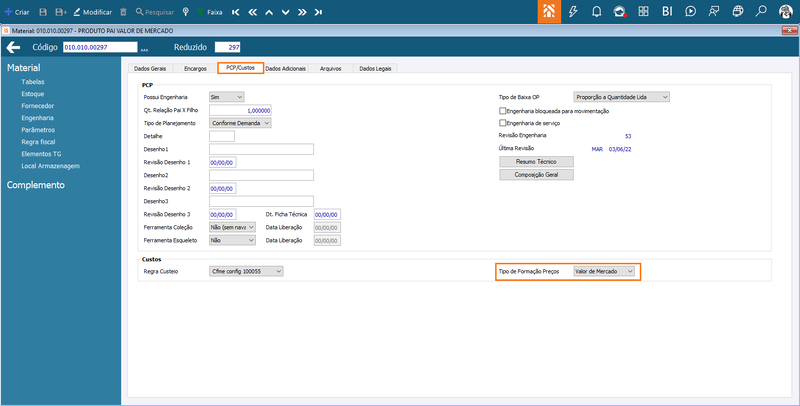Open Fornecedor in the sidebar
This screenshot has height=406, width=800.
pyautogui.click(x=38, y=106)
